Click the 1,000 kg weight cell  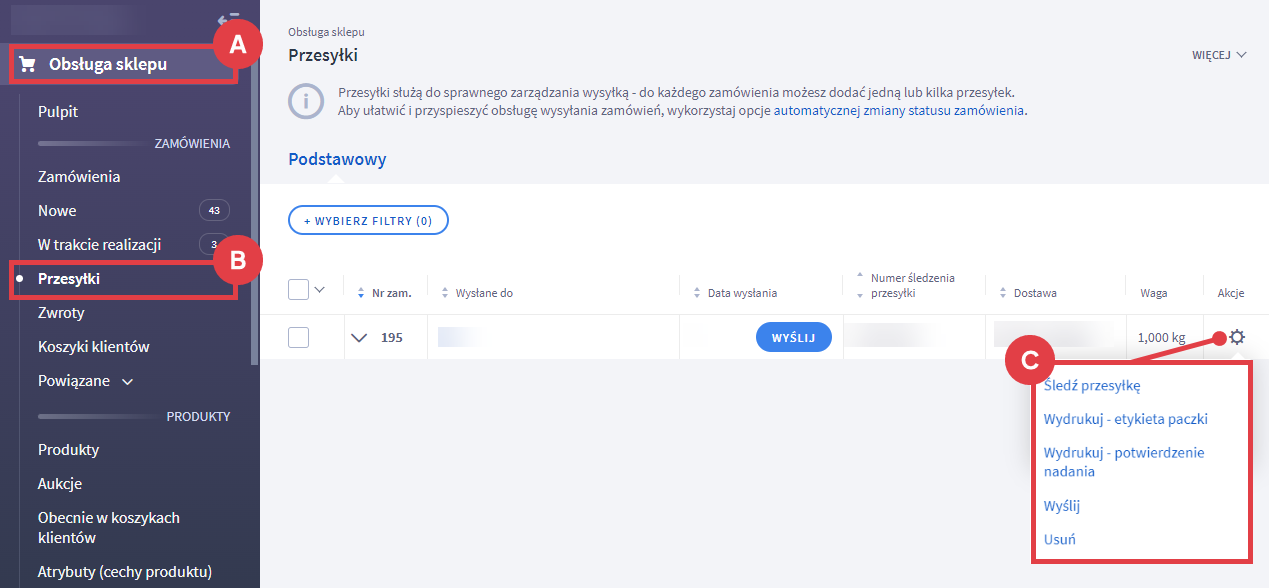click(x=1164, y=338)
